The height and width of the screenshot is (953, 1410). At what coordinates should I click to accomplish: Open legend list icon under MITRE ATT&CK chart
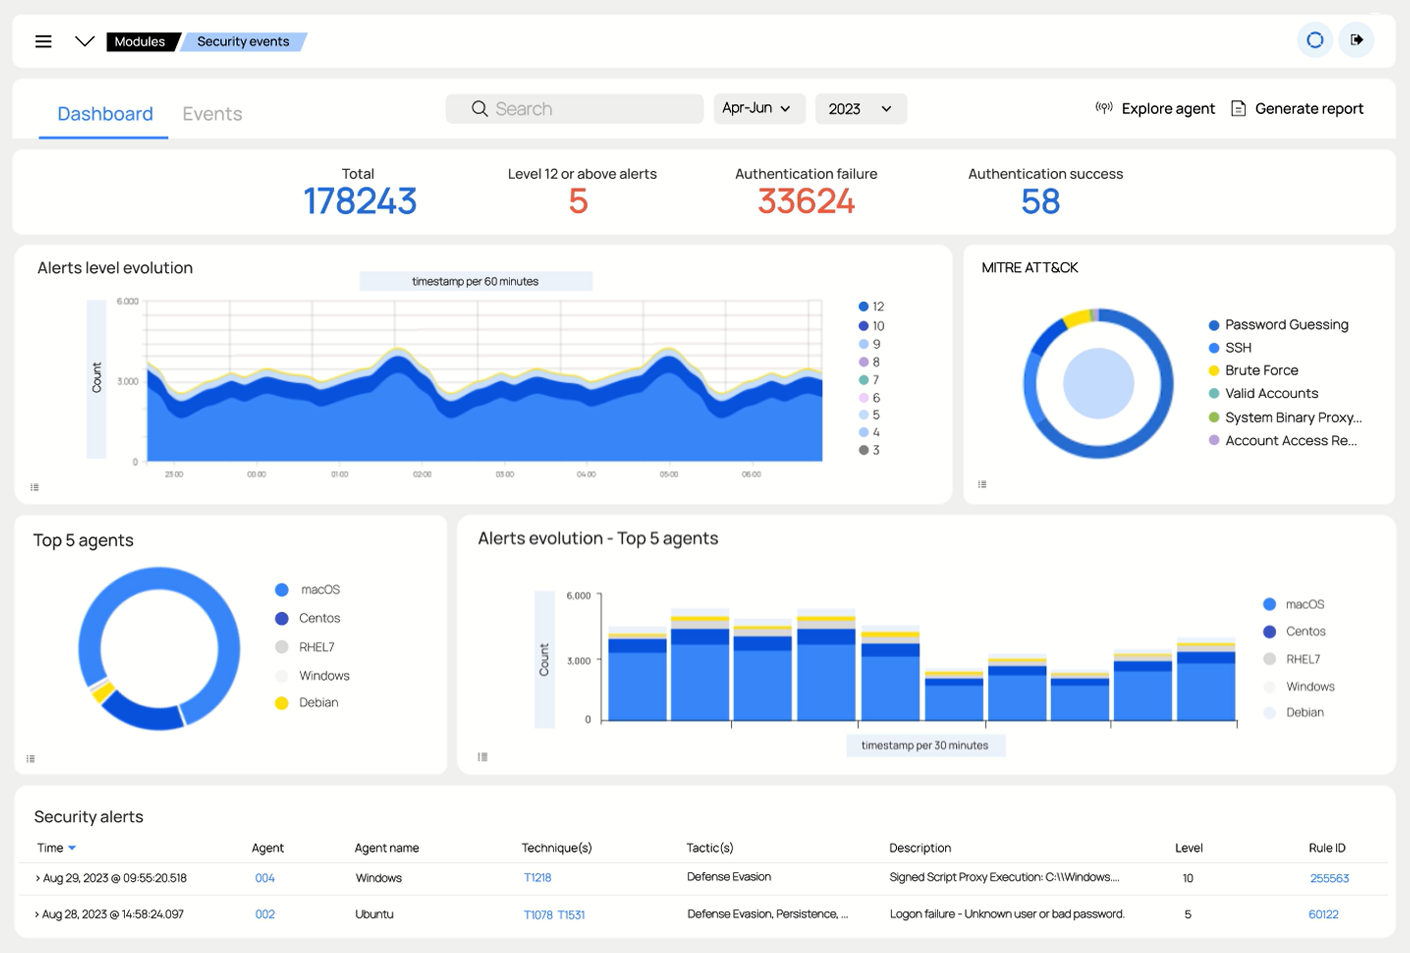coord(982,484)
